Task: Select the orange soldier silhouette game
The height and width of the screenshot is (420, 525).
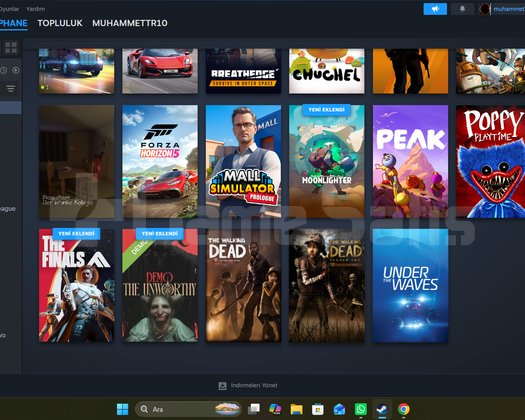Action: (410, 71)
